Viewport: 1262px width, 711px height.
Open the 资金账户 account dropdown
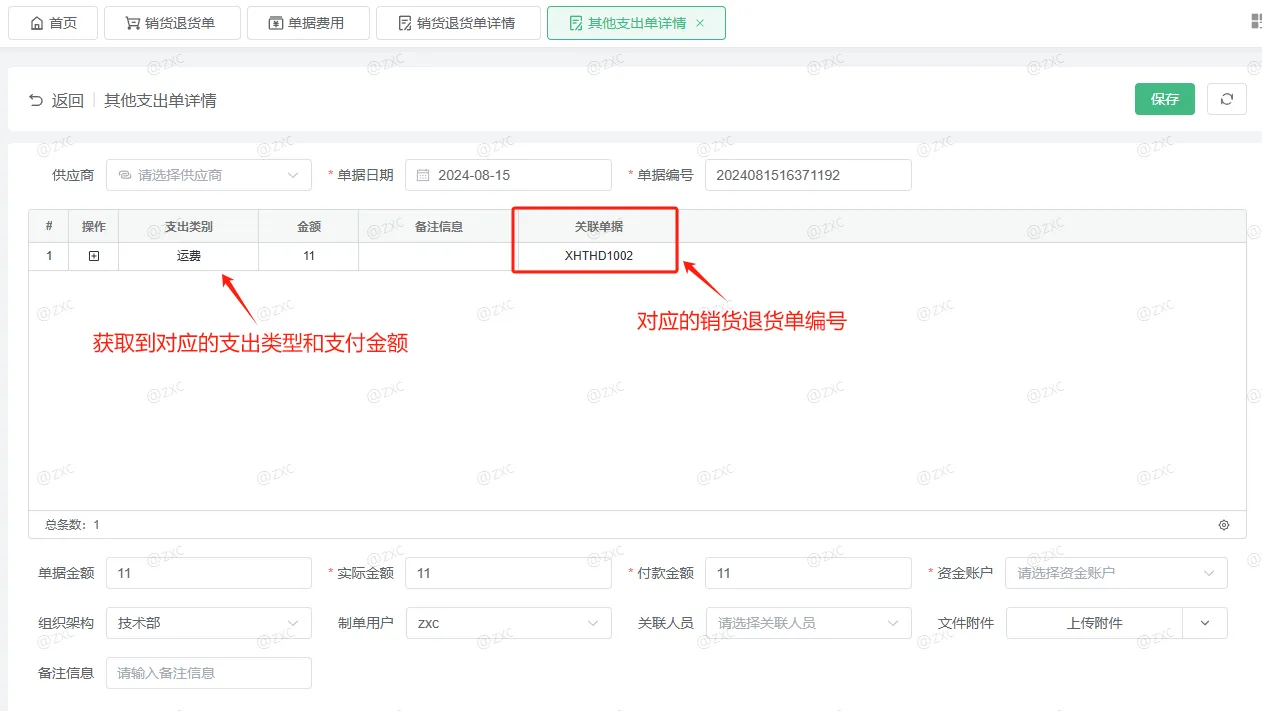click(x=1116, y=573)
